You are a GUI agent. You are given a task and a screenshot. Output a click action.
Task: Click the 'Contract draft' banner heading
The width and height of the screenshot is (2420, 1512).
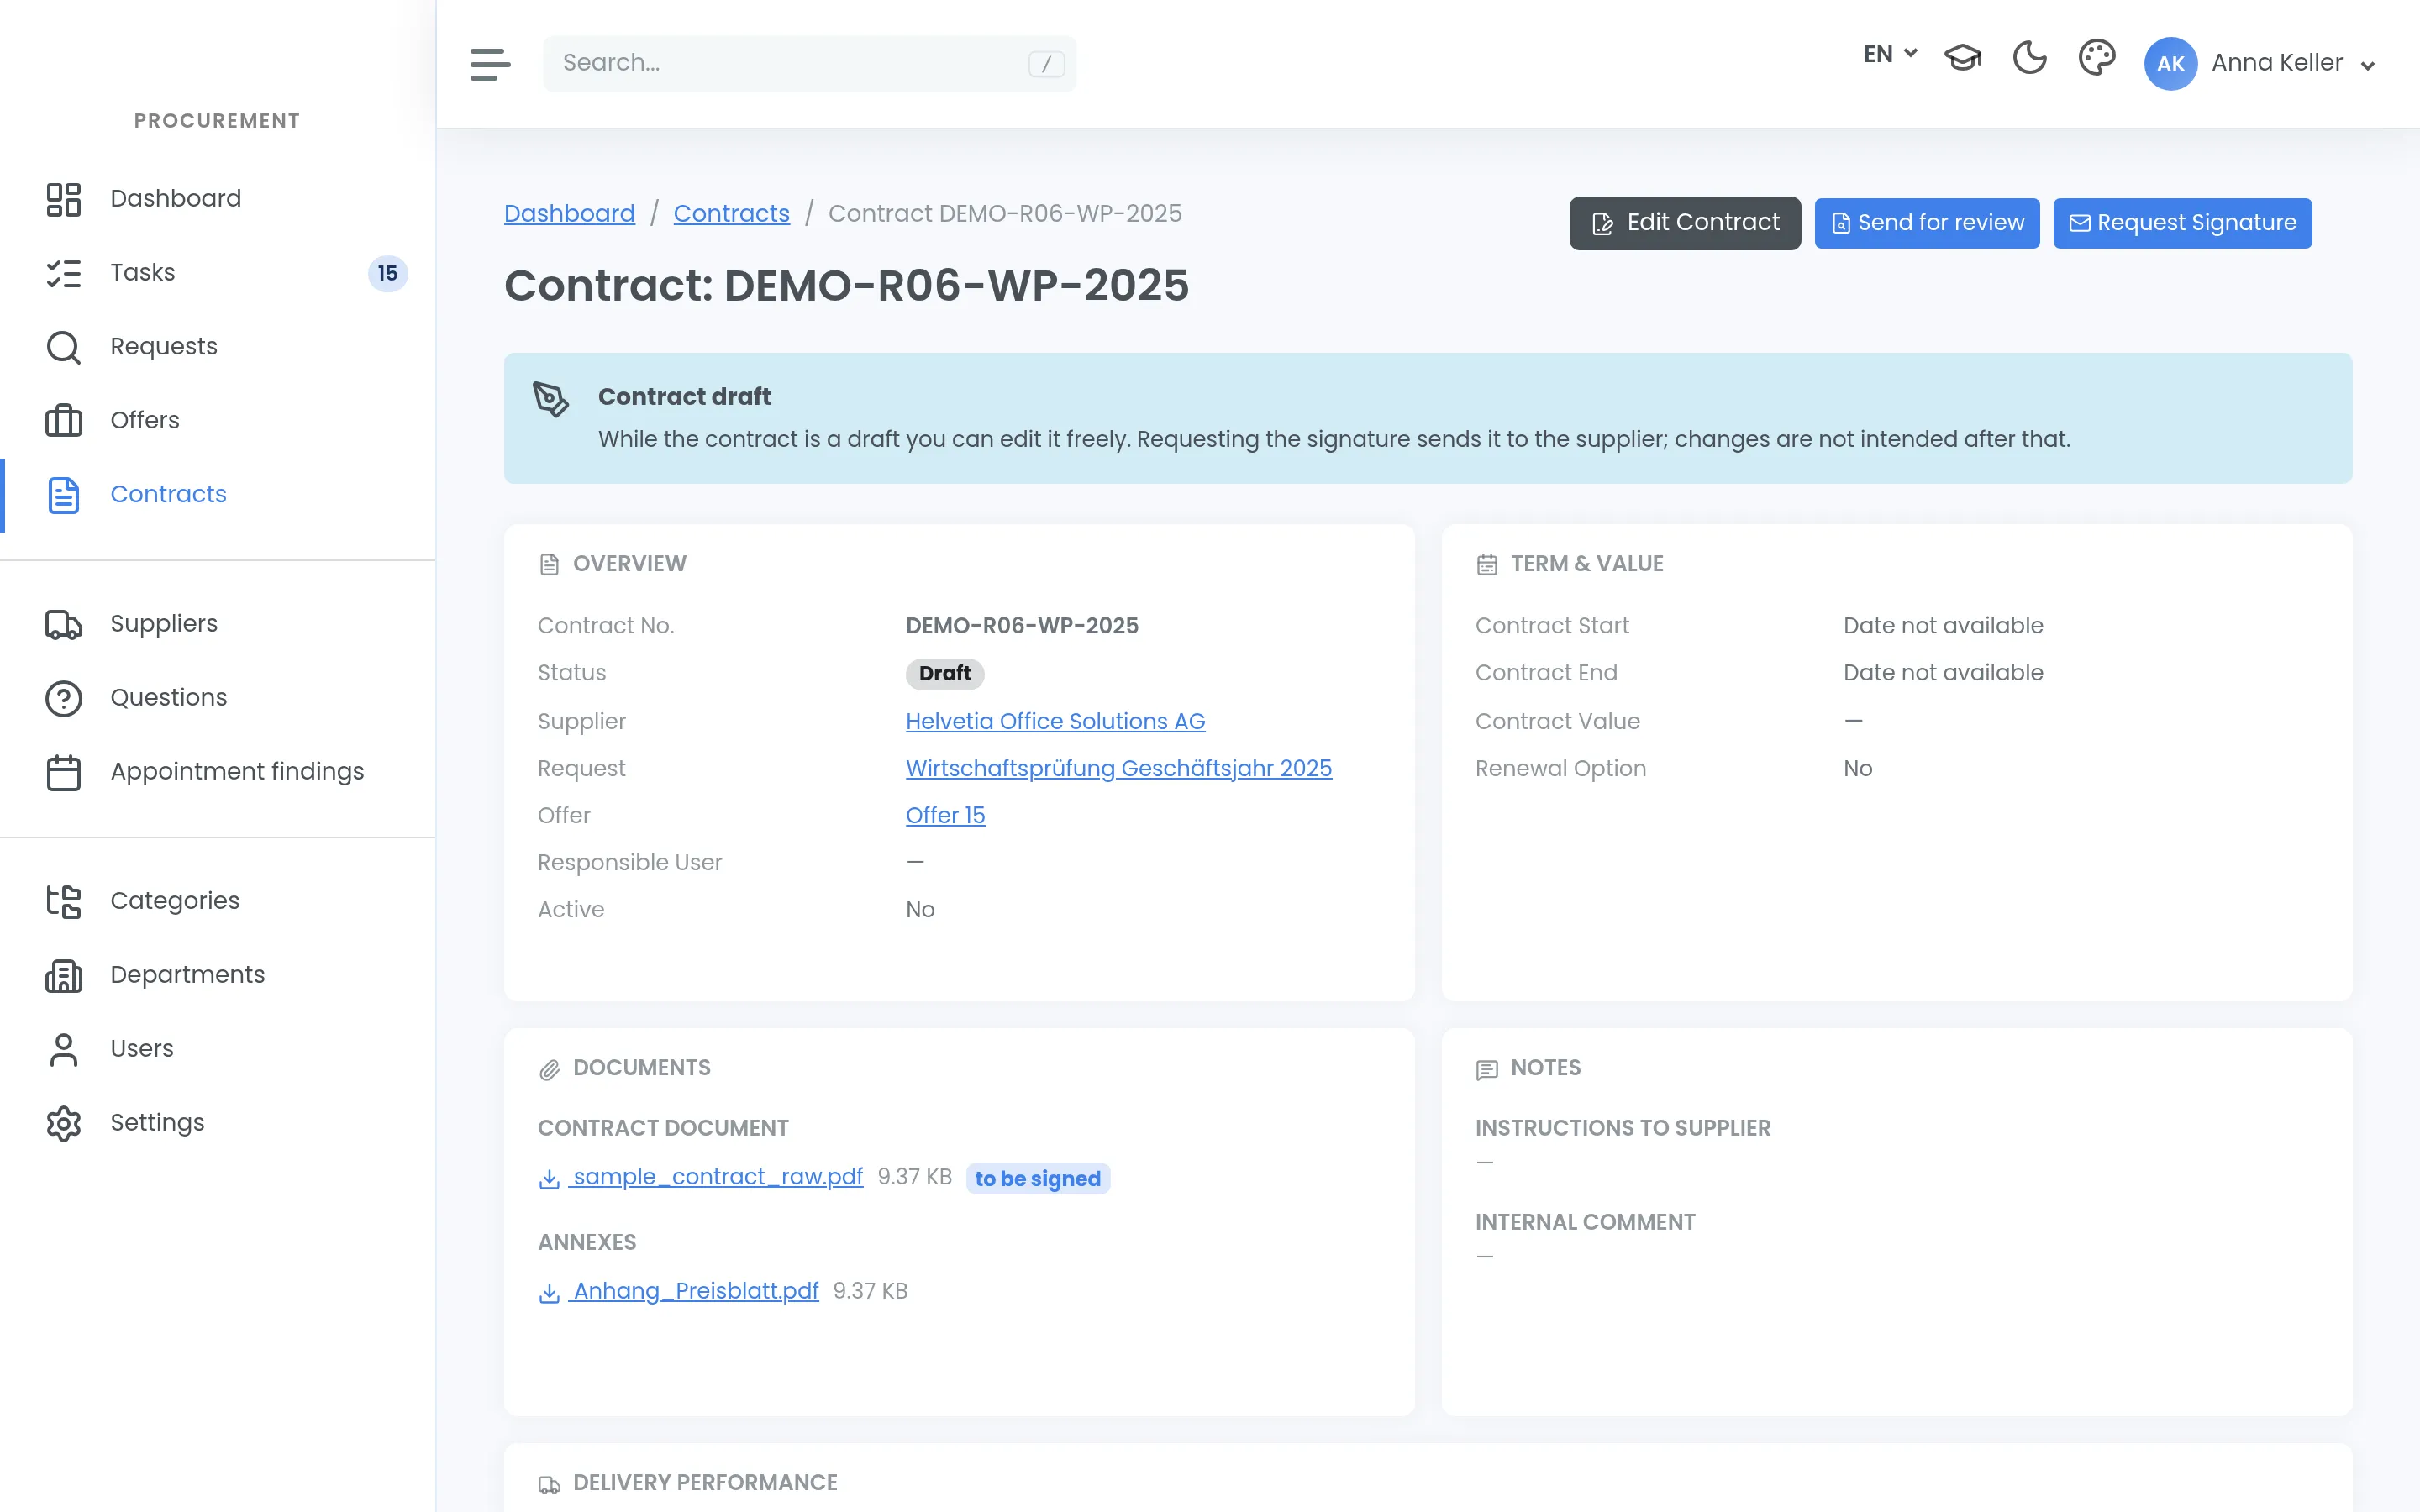(x=684, y=396)
